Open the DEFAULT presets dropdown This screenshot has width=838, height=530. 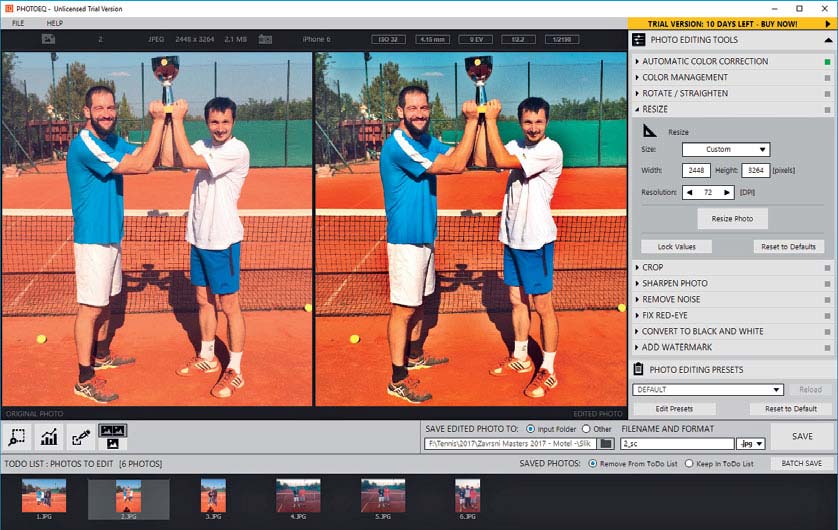click(708, 389)
